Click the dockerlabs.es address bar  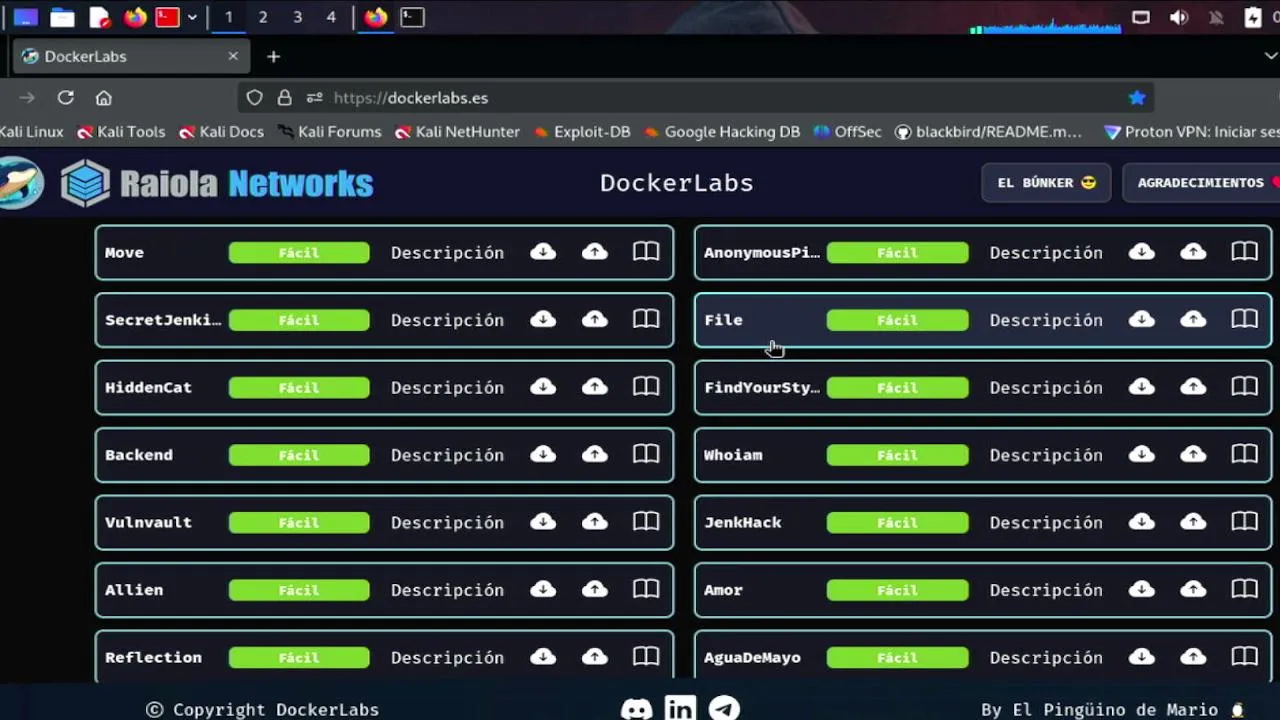tap(696, 97)
